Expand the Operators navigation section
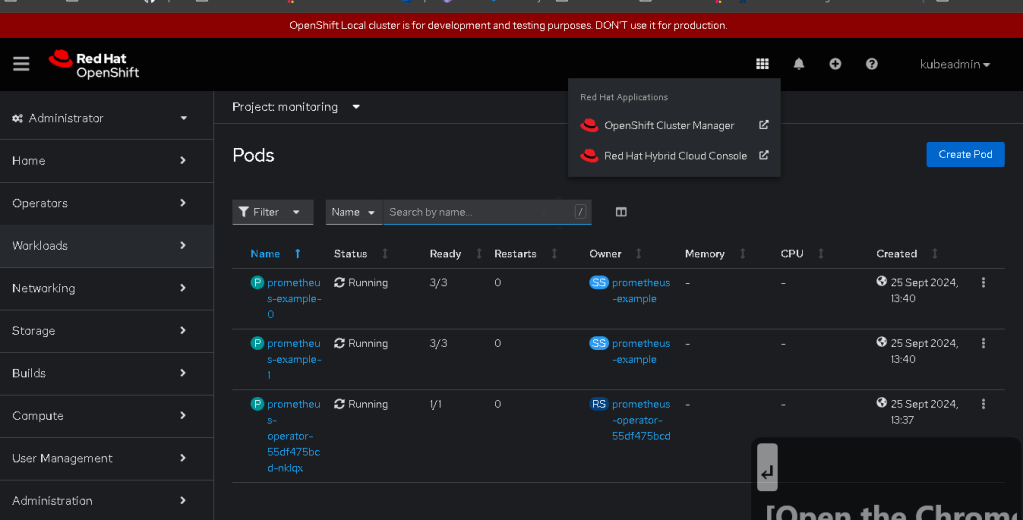Viewport: 1023px width, 520px height. (x=106, y=203)
